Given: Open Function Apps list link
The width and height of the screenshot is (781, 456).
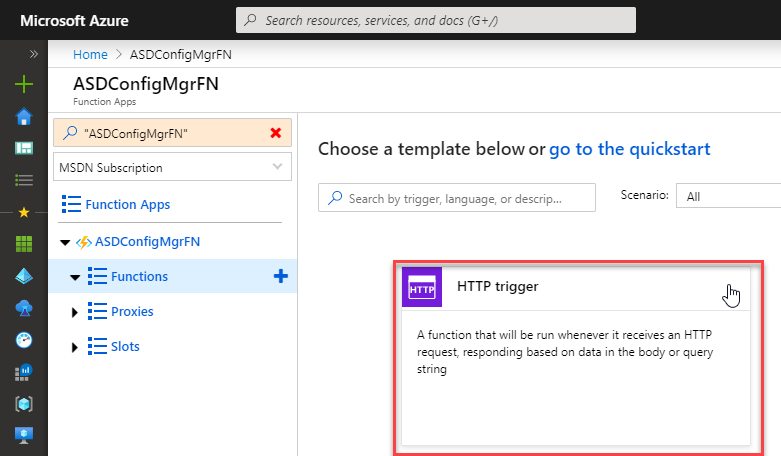Looking at the screenshot, I should [128, 205].
